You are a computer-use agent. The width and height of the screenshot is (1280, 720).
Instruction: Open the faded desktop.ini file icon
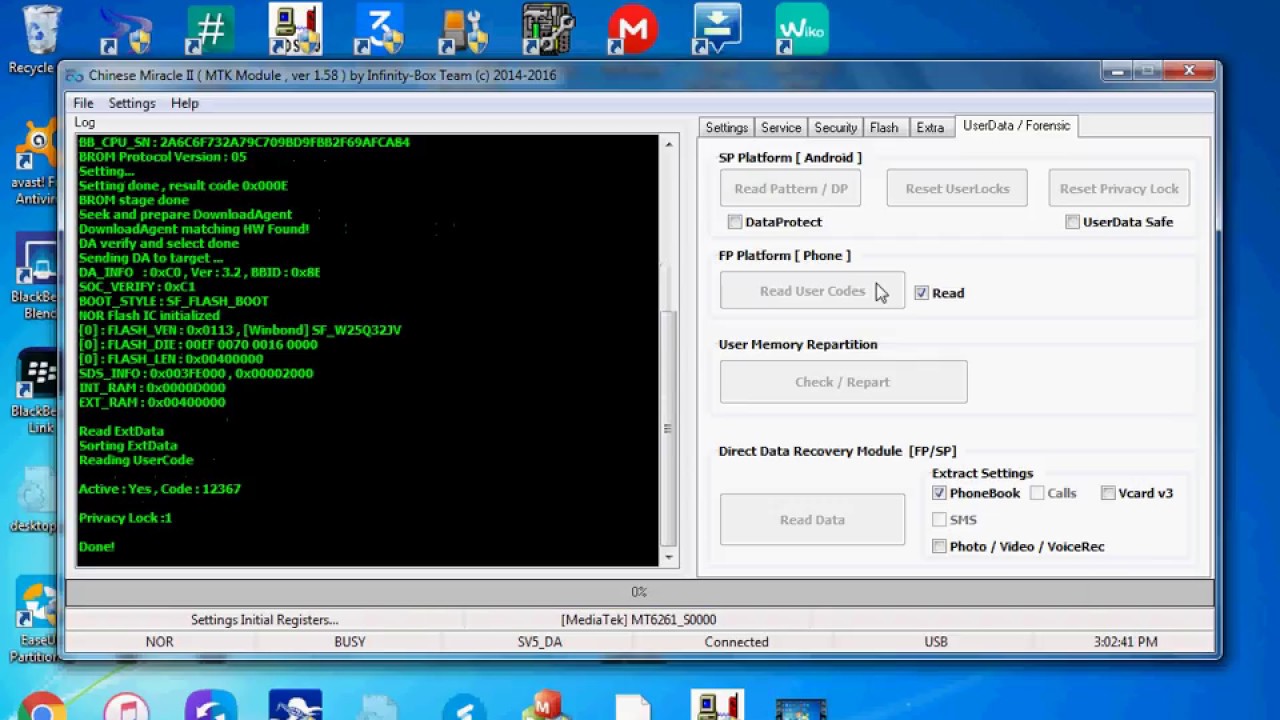point(36,498)
